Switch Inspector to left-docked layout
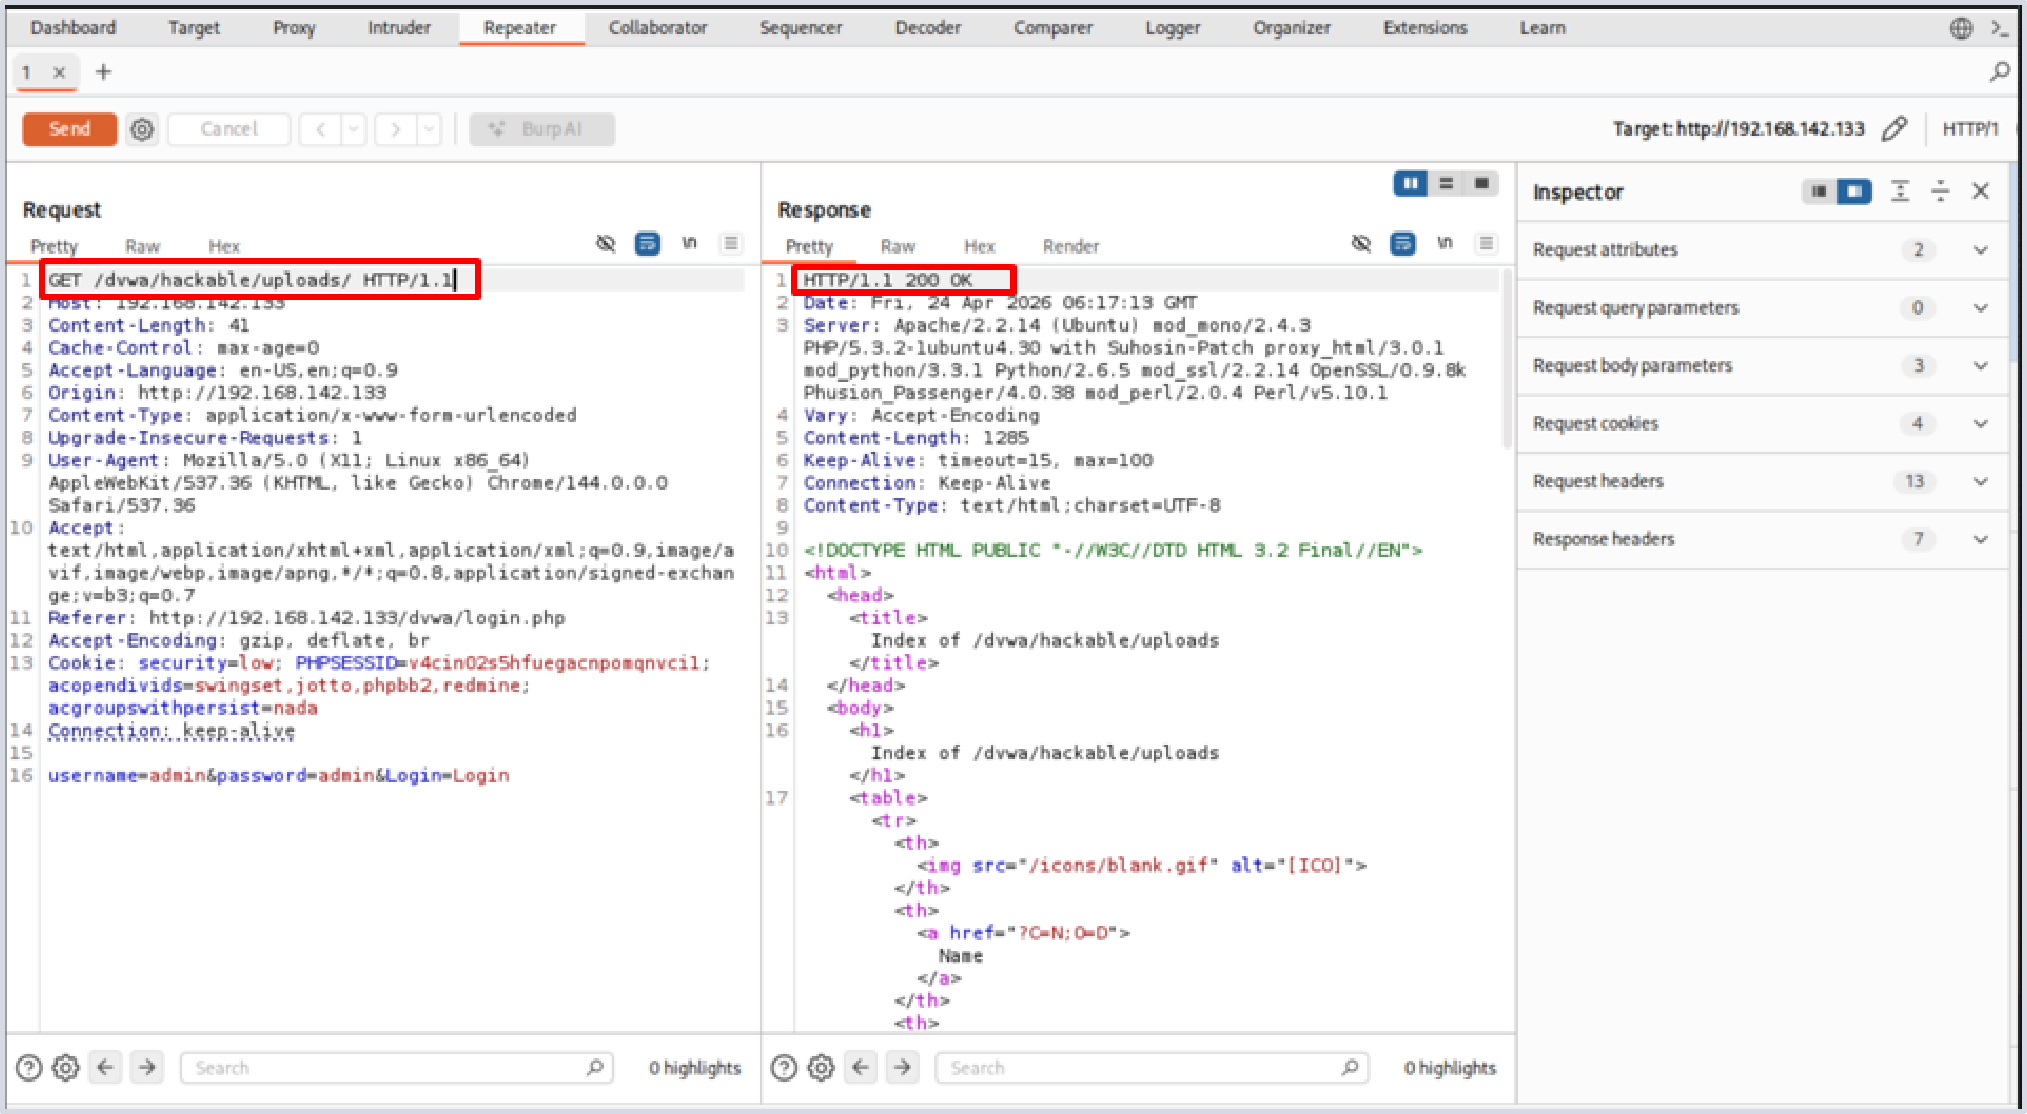Screen dimensions: 2027x1114 pyautogui.click(x=1819, y=191)
